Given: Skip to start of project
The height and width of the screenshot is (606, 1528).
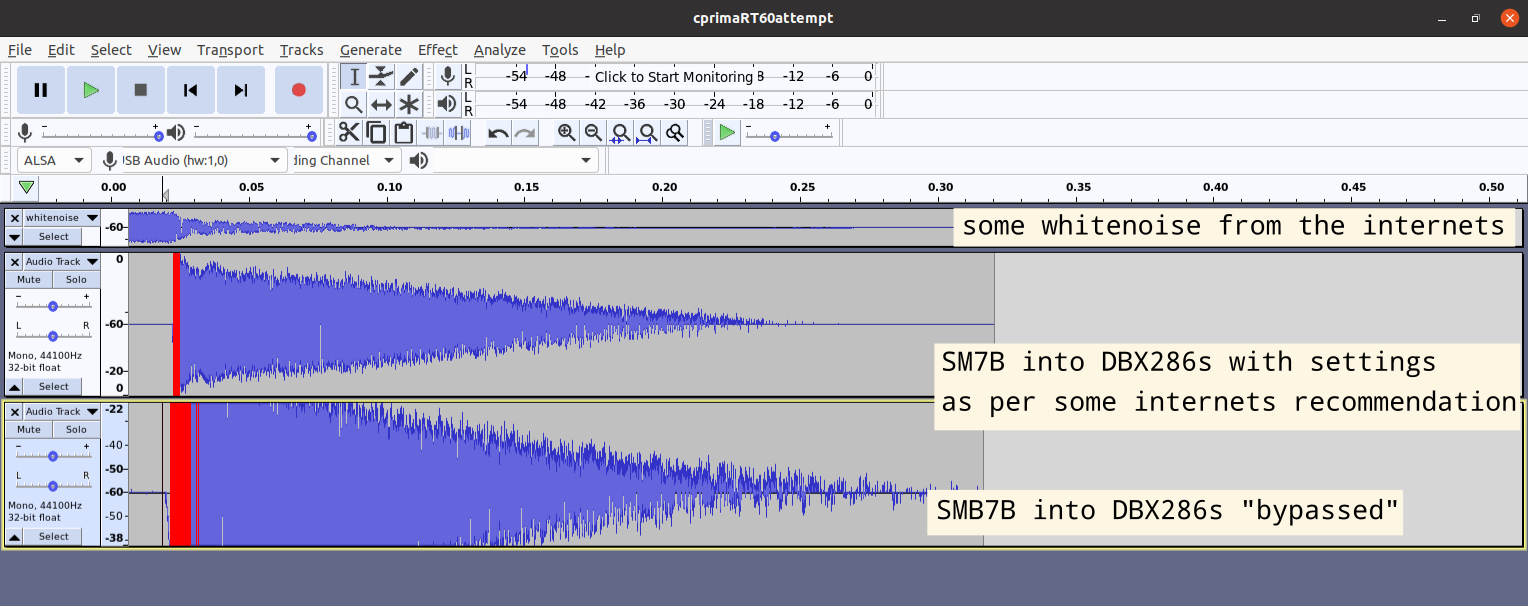Looking at the screenshot, I should (x=191, y=90).
